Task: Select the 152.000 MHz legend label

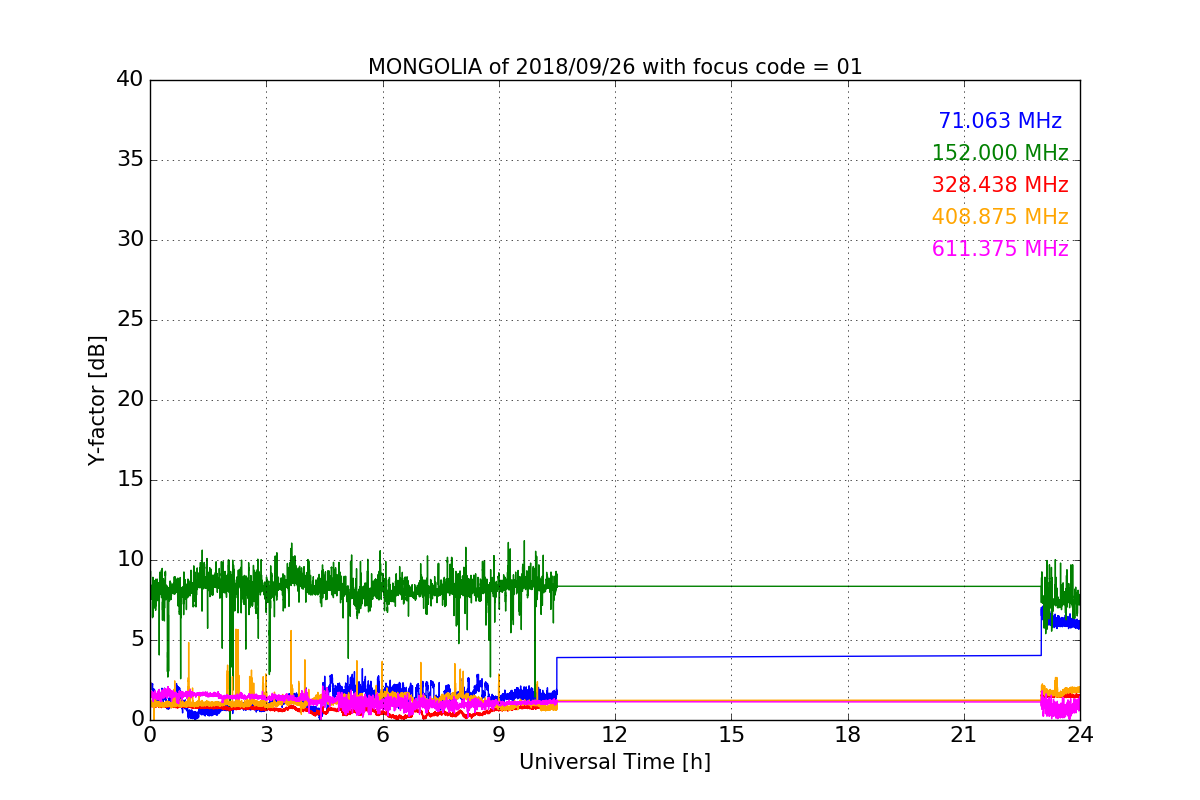Action: pos(1000,153)
